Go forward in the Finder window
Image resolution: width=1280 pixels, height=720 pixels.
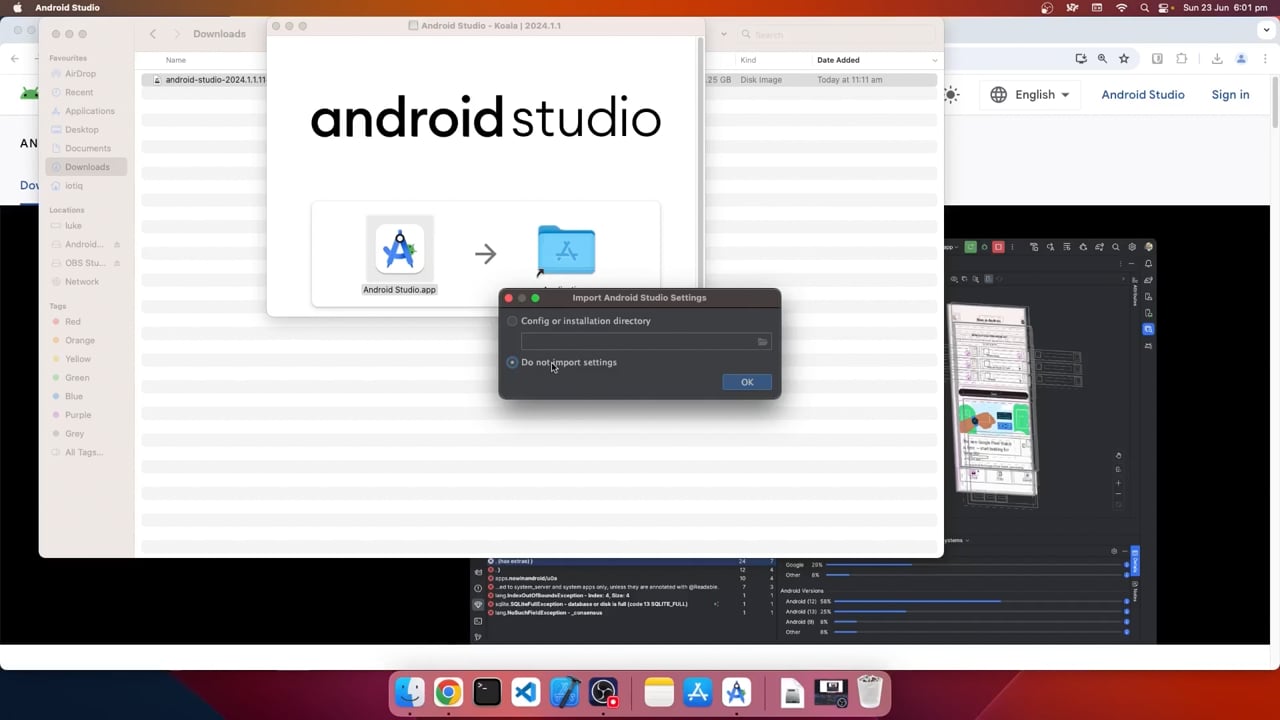coord(177,34)
